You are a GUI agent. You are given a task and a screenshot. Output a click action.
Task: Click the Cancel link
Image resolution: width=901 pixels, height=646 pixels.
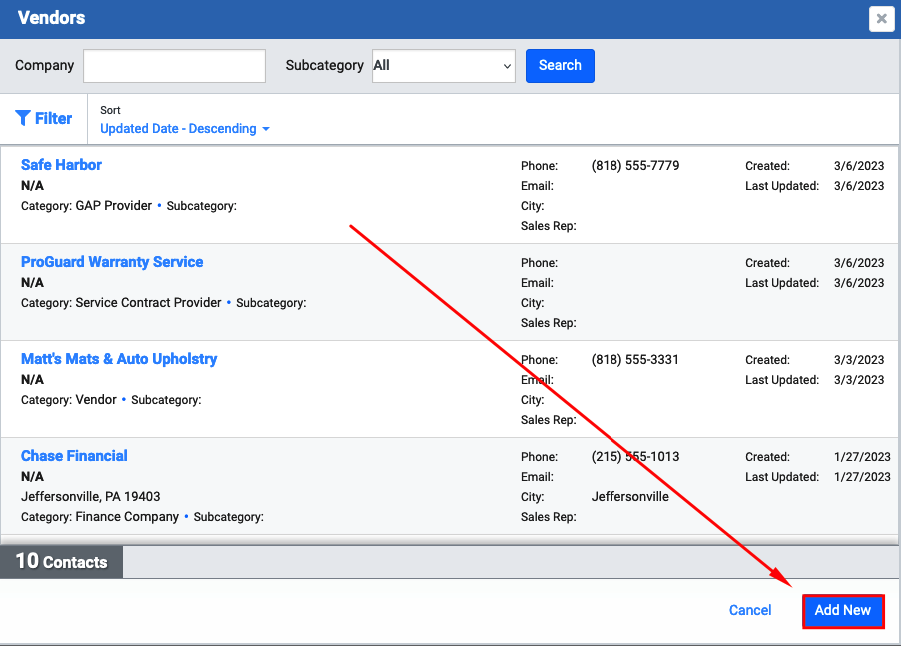coord(750,610)
